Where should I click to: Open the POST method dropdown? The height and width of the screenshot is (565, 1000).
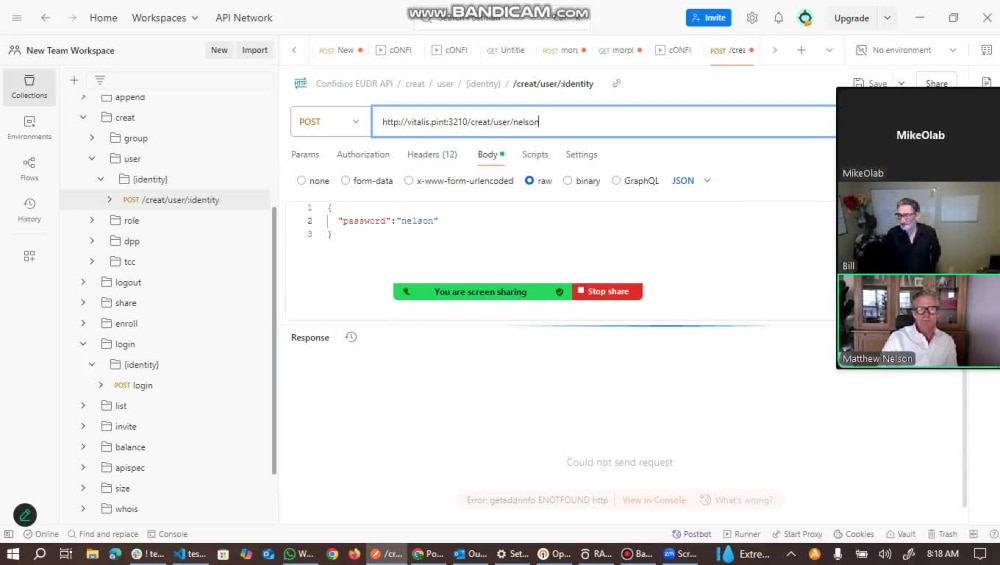(x=330, y=122)
